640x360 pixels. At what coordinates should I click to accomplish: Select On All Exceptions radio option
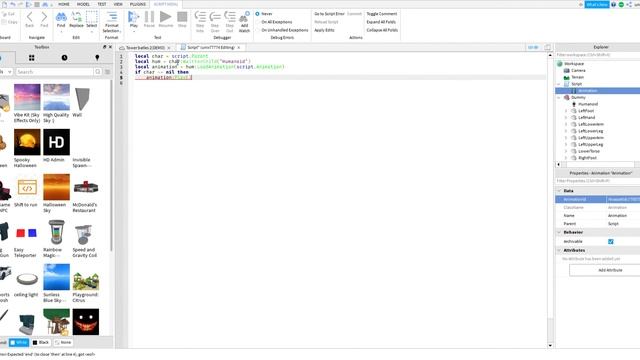(258, 22)
